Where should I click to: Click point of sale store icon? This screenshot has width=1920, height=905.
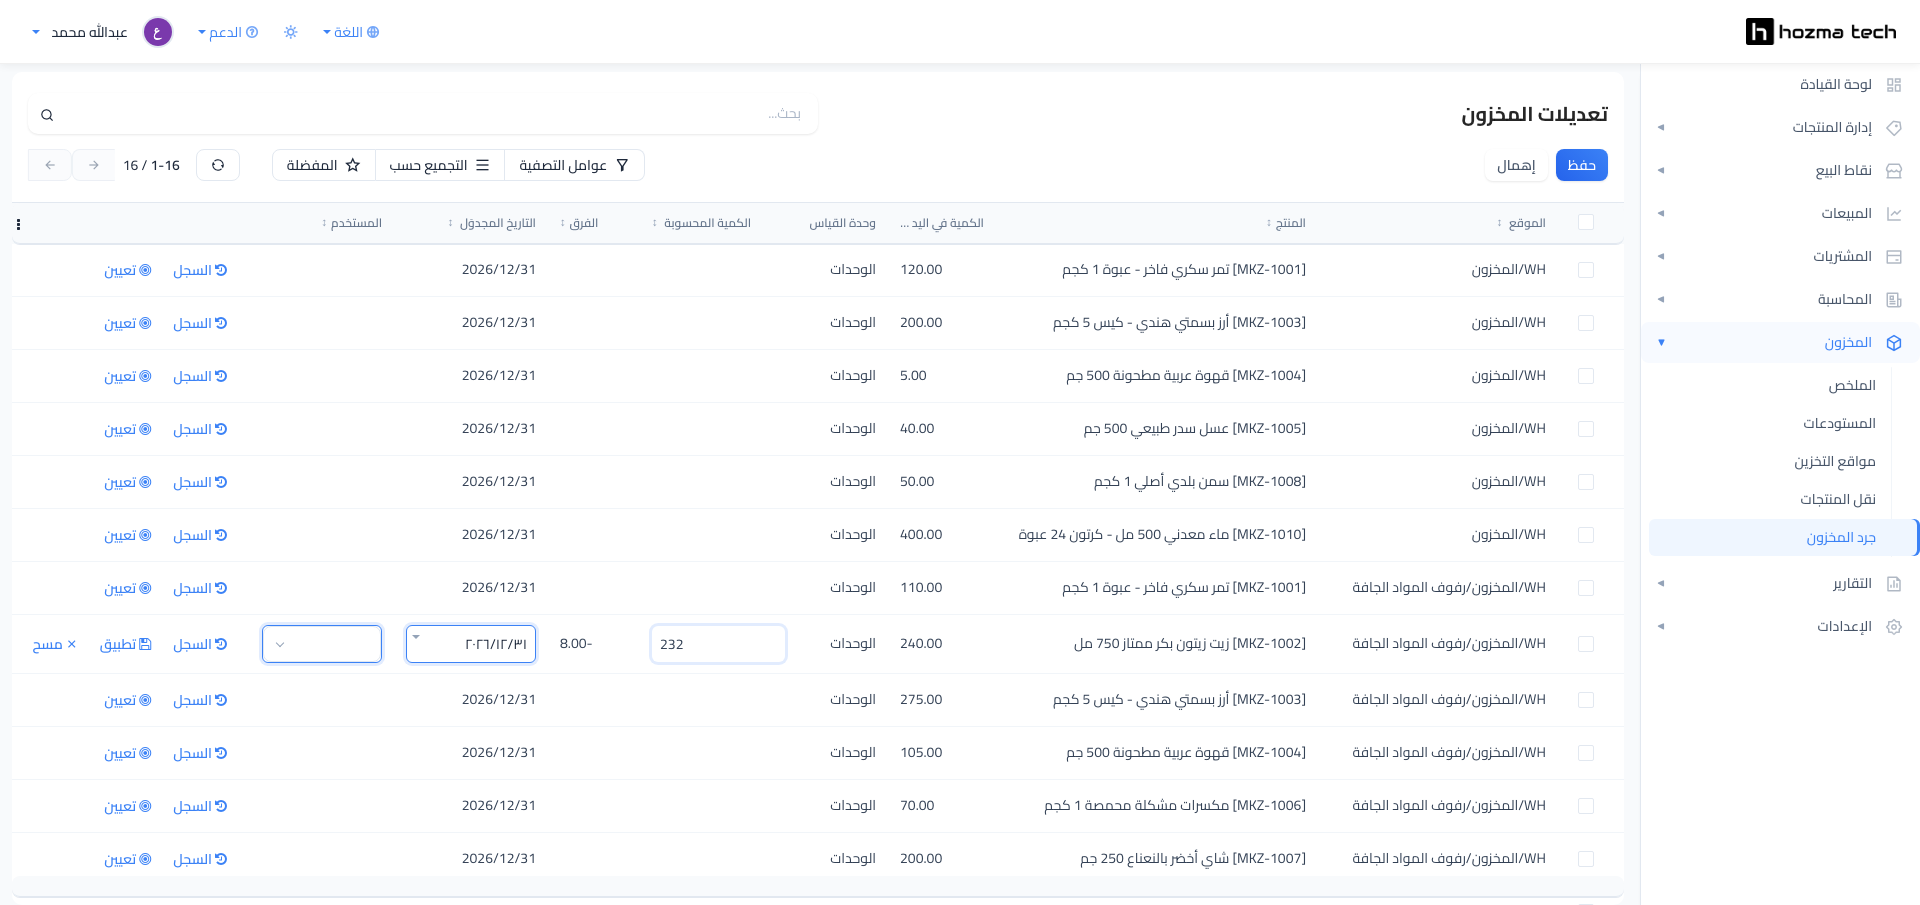coord(1893,171)
